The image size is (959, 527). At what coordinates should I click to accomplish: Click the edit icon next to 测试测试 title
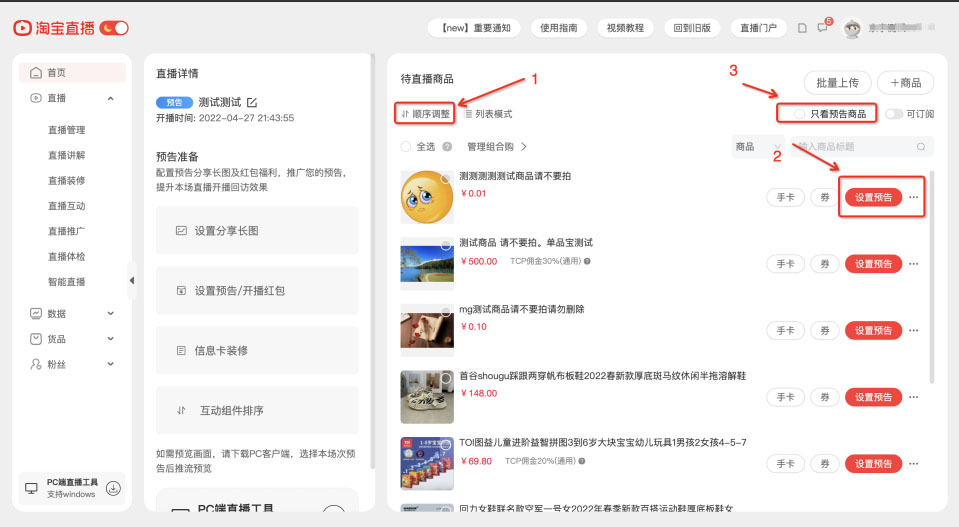(252, 102)
